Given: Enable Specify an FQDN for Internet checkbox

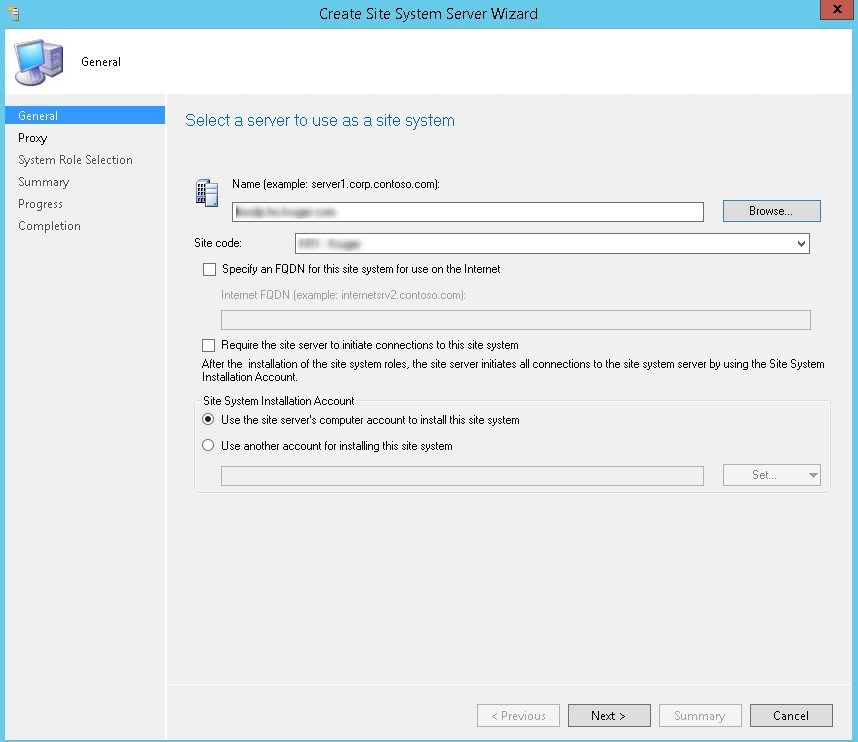Looking at the screenshot, I should pos(209,269).
